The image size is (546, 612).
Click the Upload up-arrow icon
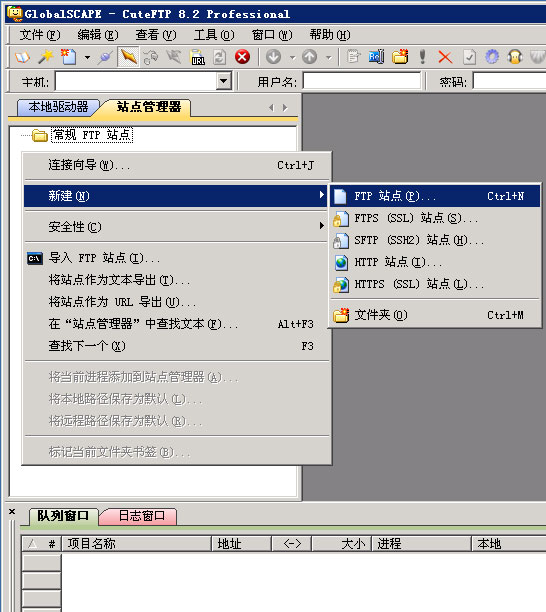pyautogui.click(x=309, y=57)
